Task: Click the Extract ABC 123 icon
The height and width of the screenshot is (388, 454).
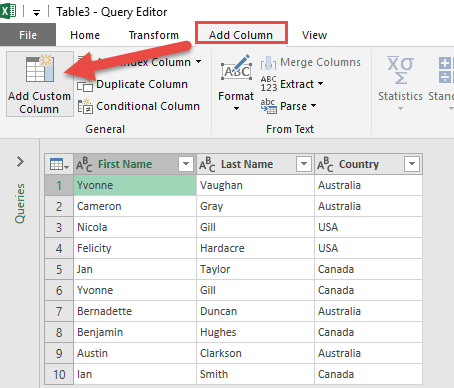Action: click(269, 84)
